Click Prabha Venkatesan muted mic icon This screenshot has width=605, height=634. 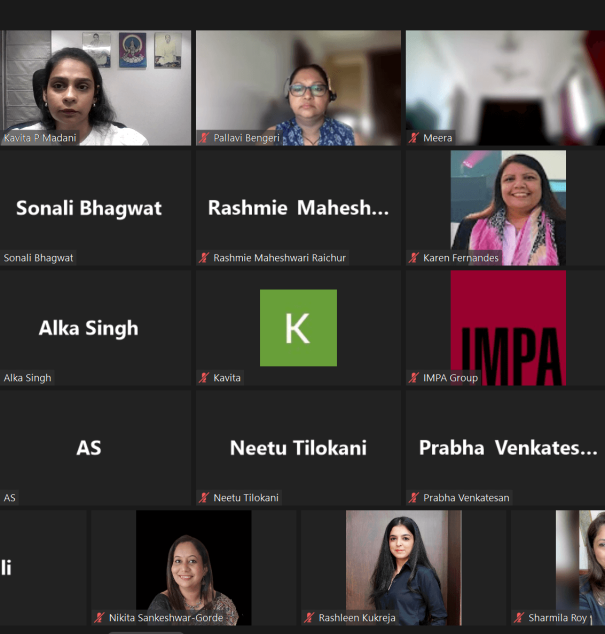pos(414,497)
